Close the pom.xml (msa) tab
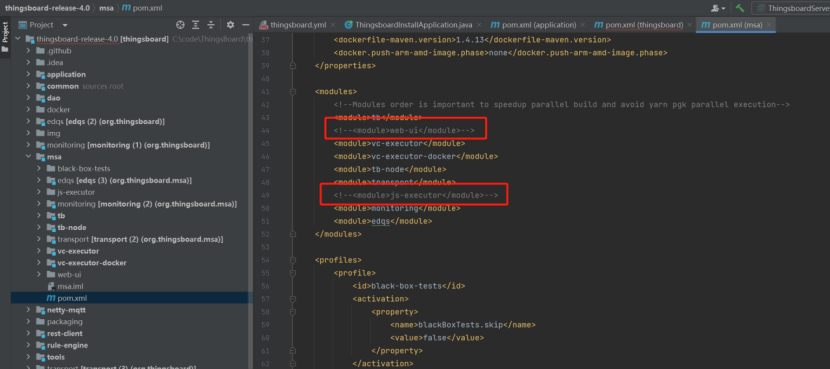The image size is (830, 369). [769, 25]
